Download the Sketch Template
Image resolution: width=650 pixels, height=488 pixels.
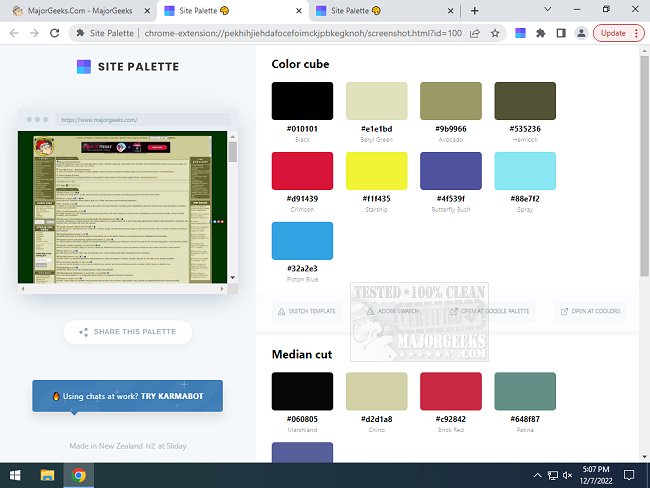pos(306,311)
